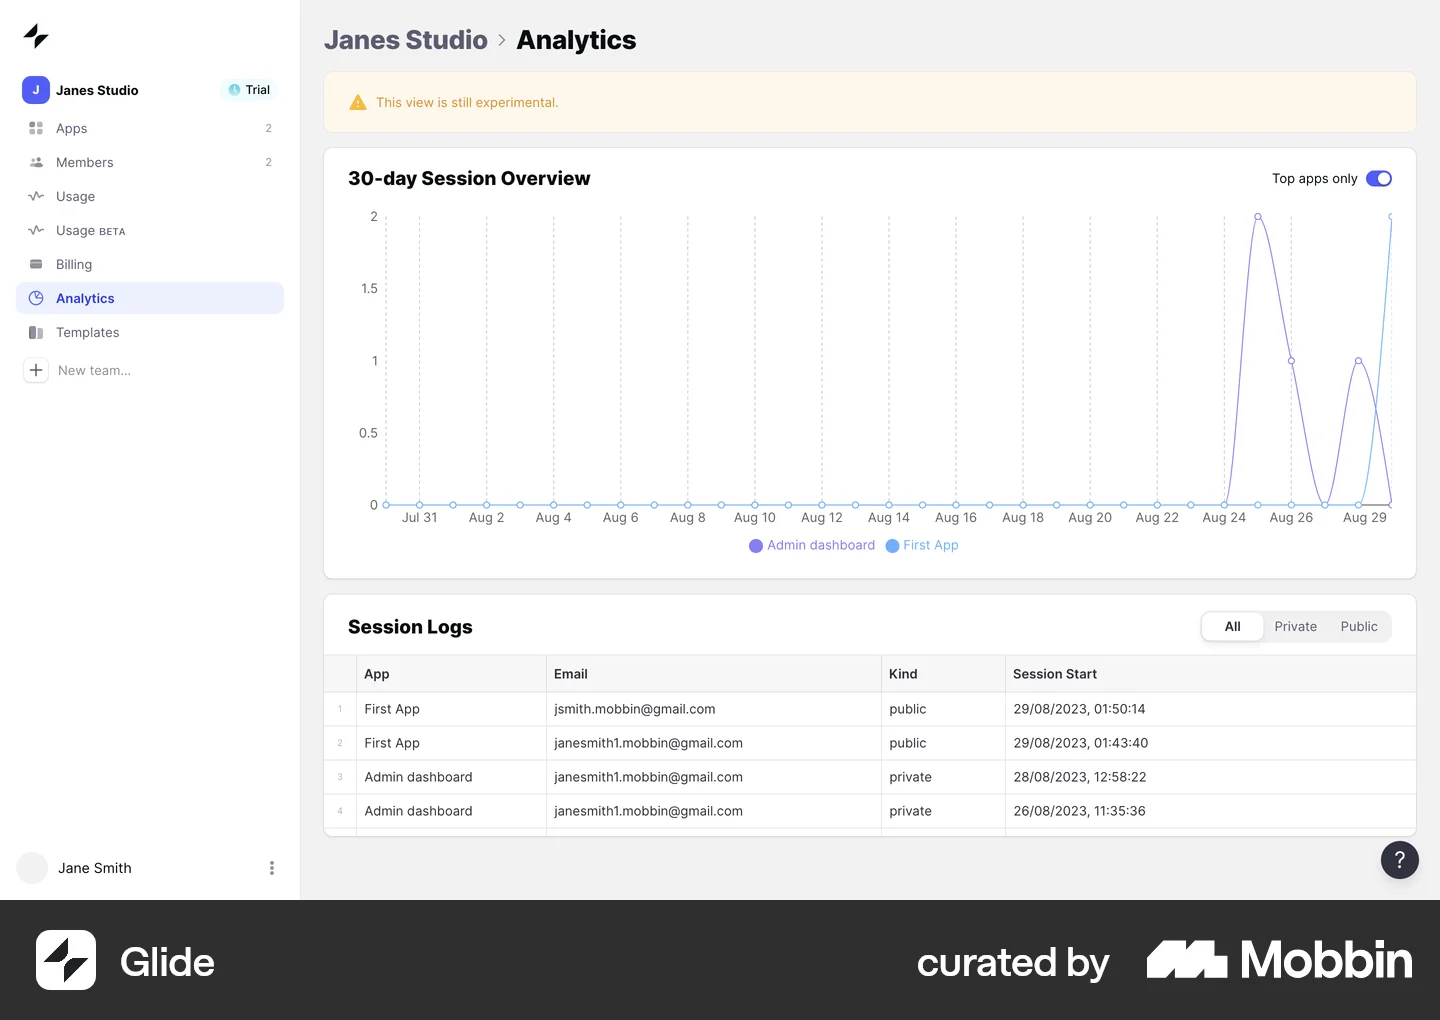This screenshot has height=1020, width=1440.
Task: Click the Templates icon
Action: point(36,332)
